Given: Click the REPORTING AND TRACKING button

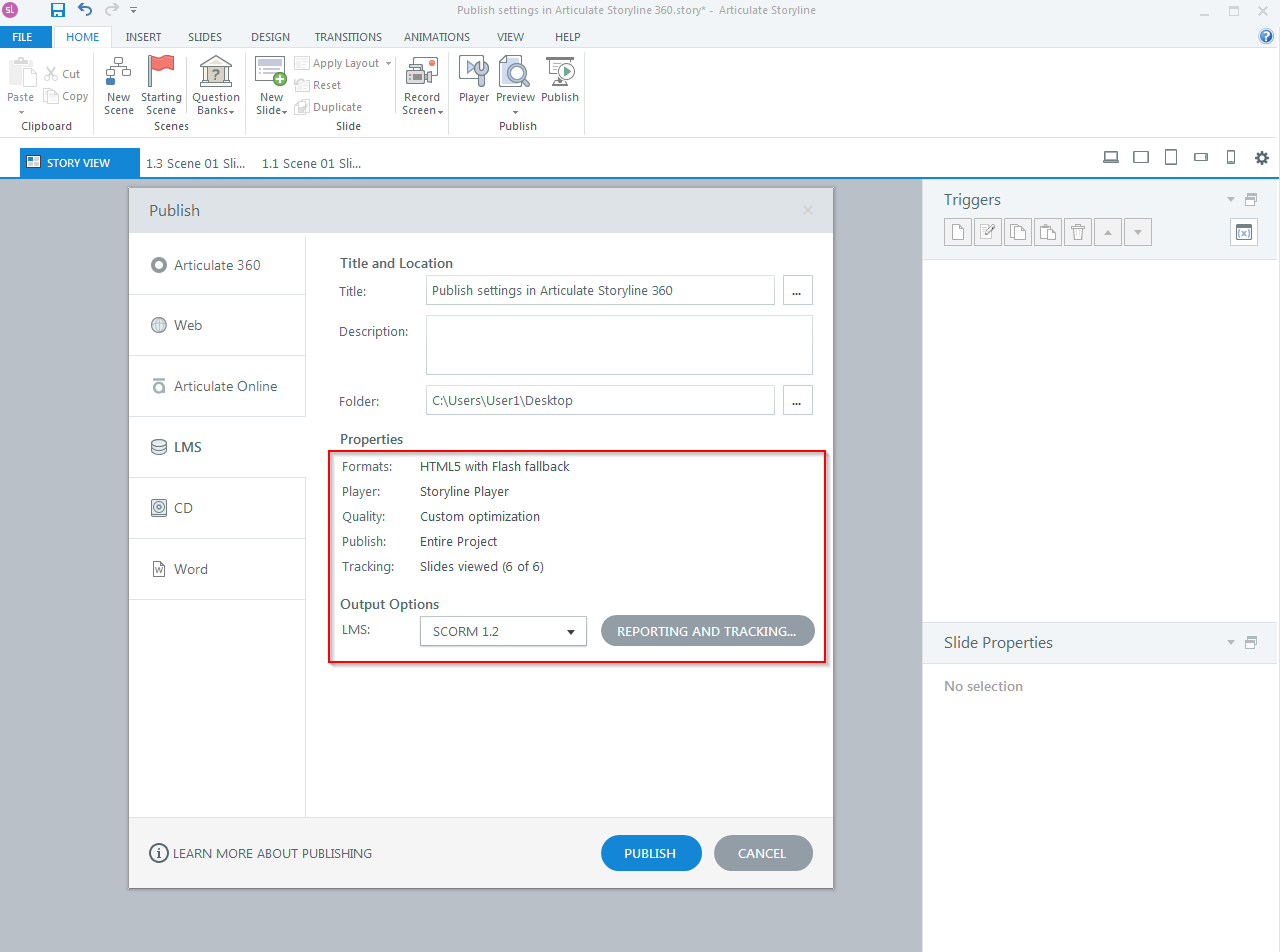Looking at the screenshot, I should (x=708, y=631).
